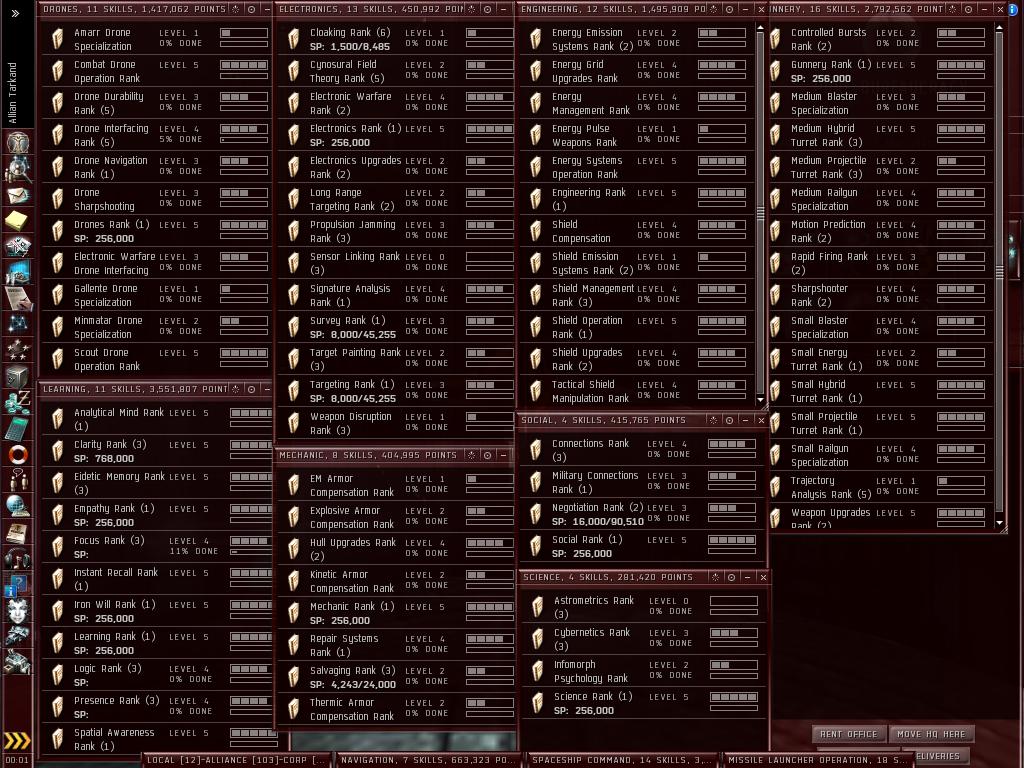Open the agent face portrait icon

[18, 610]
